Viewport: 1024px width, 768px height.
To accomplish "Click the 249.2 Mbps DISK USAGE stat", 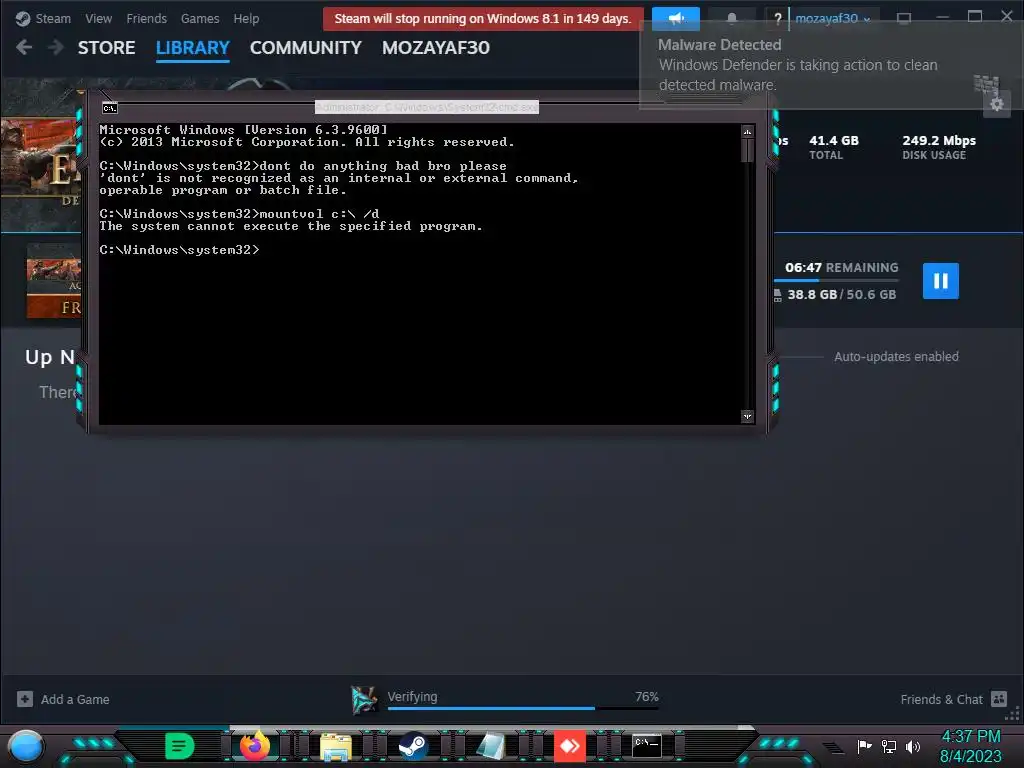I will [x=938, y=147].
